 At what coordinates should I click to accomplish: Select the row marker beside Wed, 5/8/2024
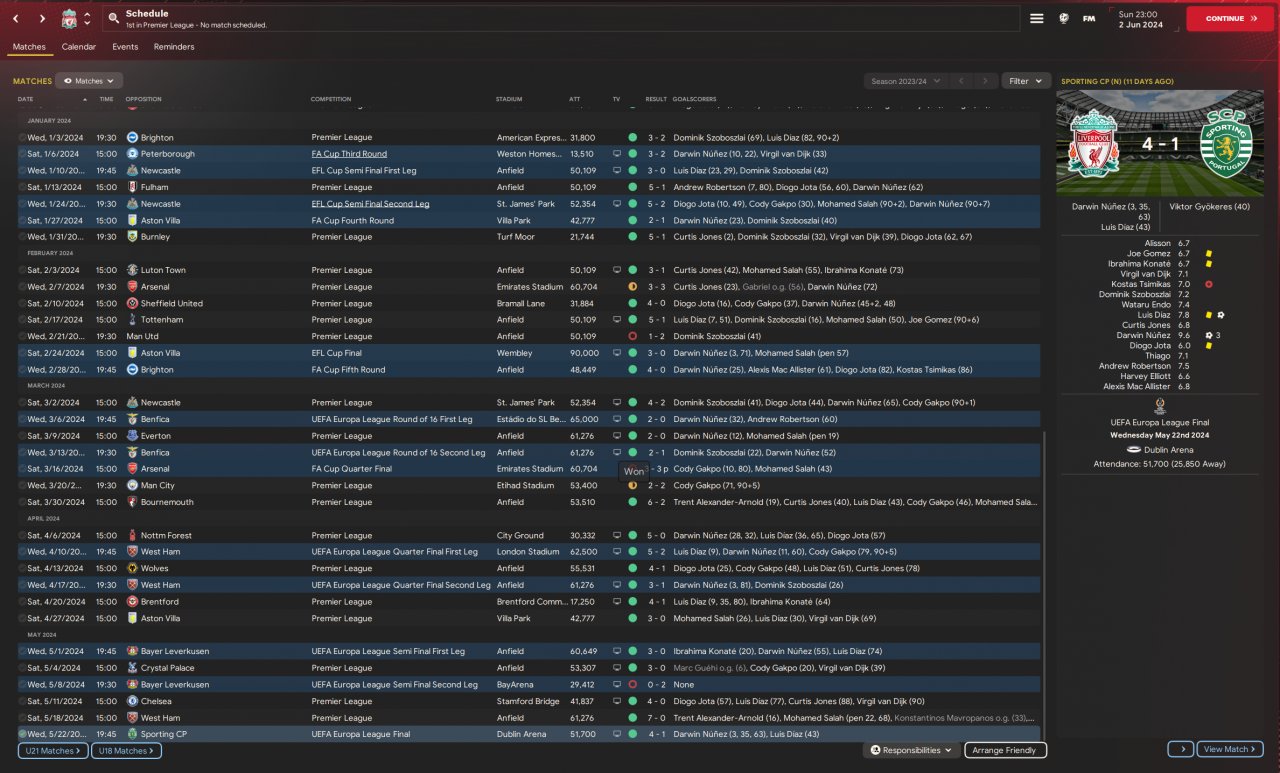click(x=22, y=685)
